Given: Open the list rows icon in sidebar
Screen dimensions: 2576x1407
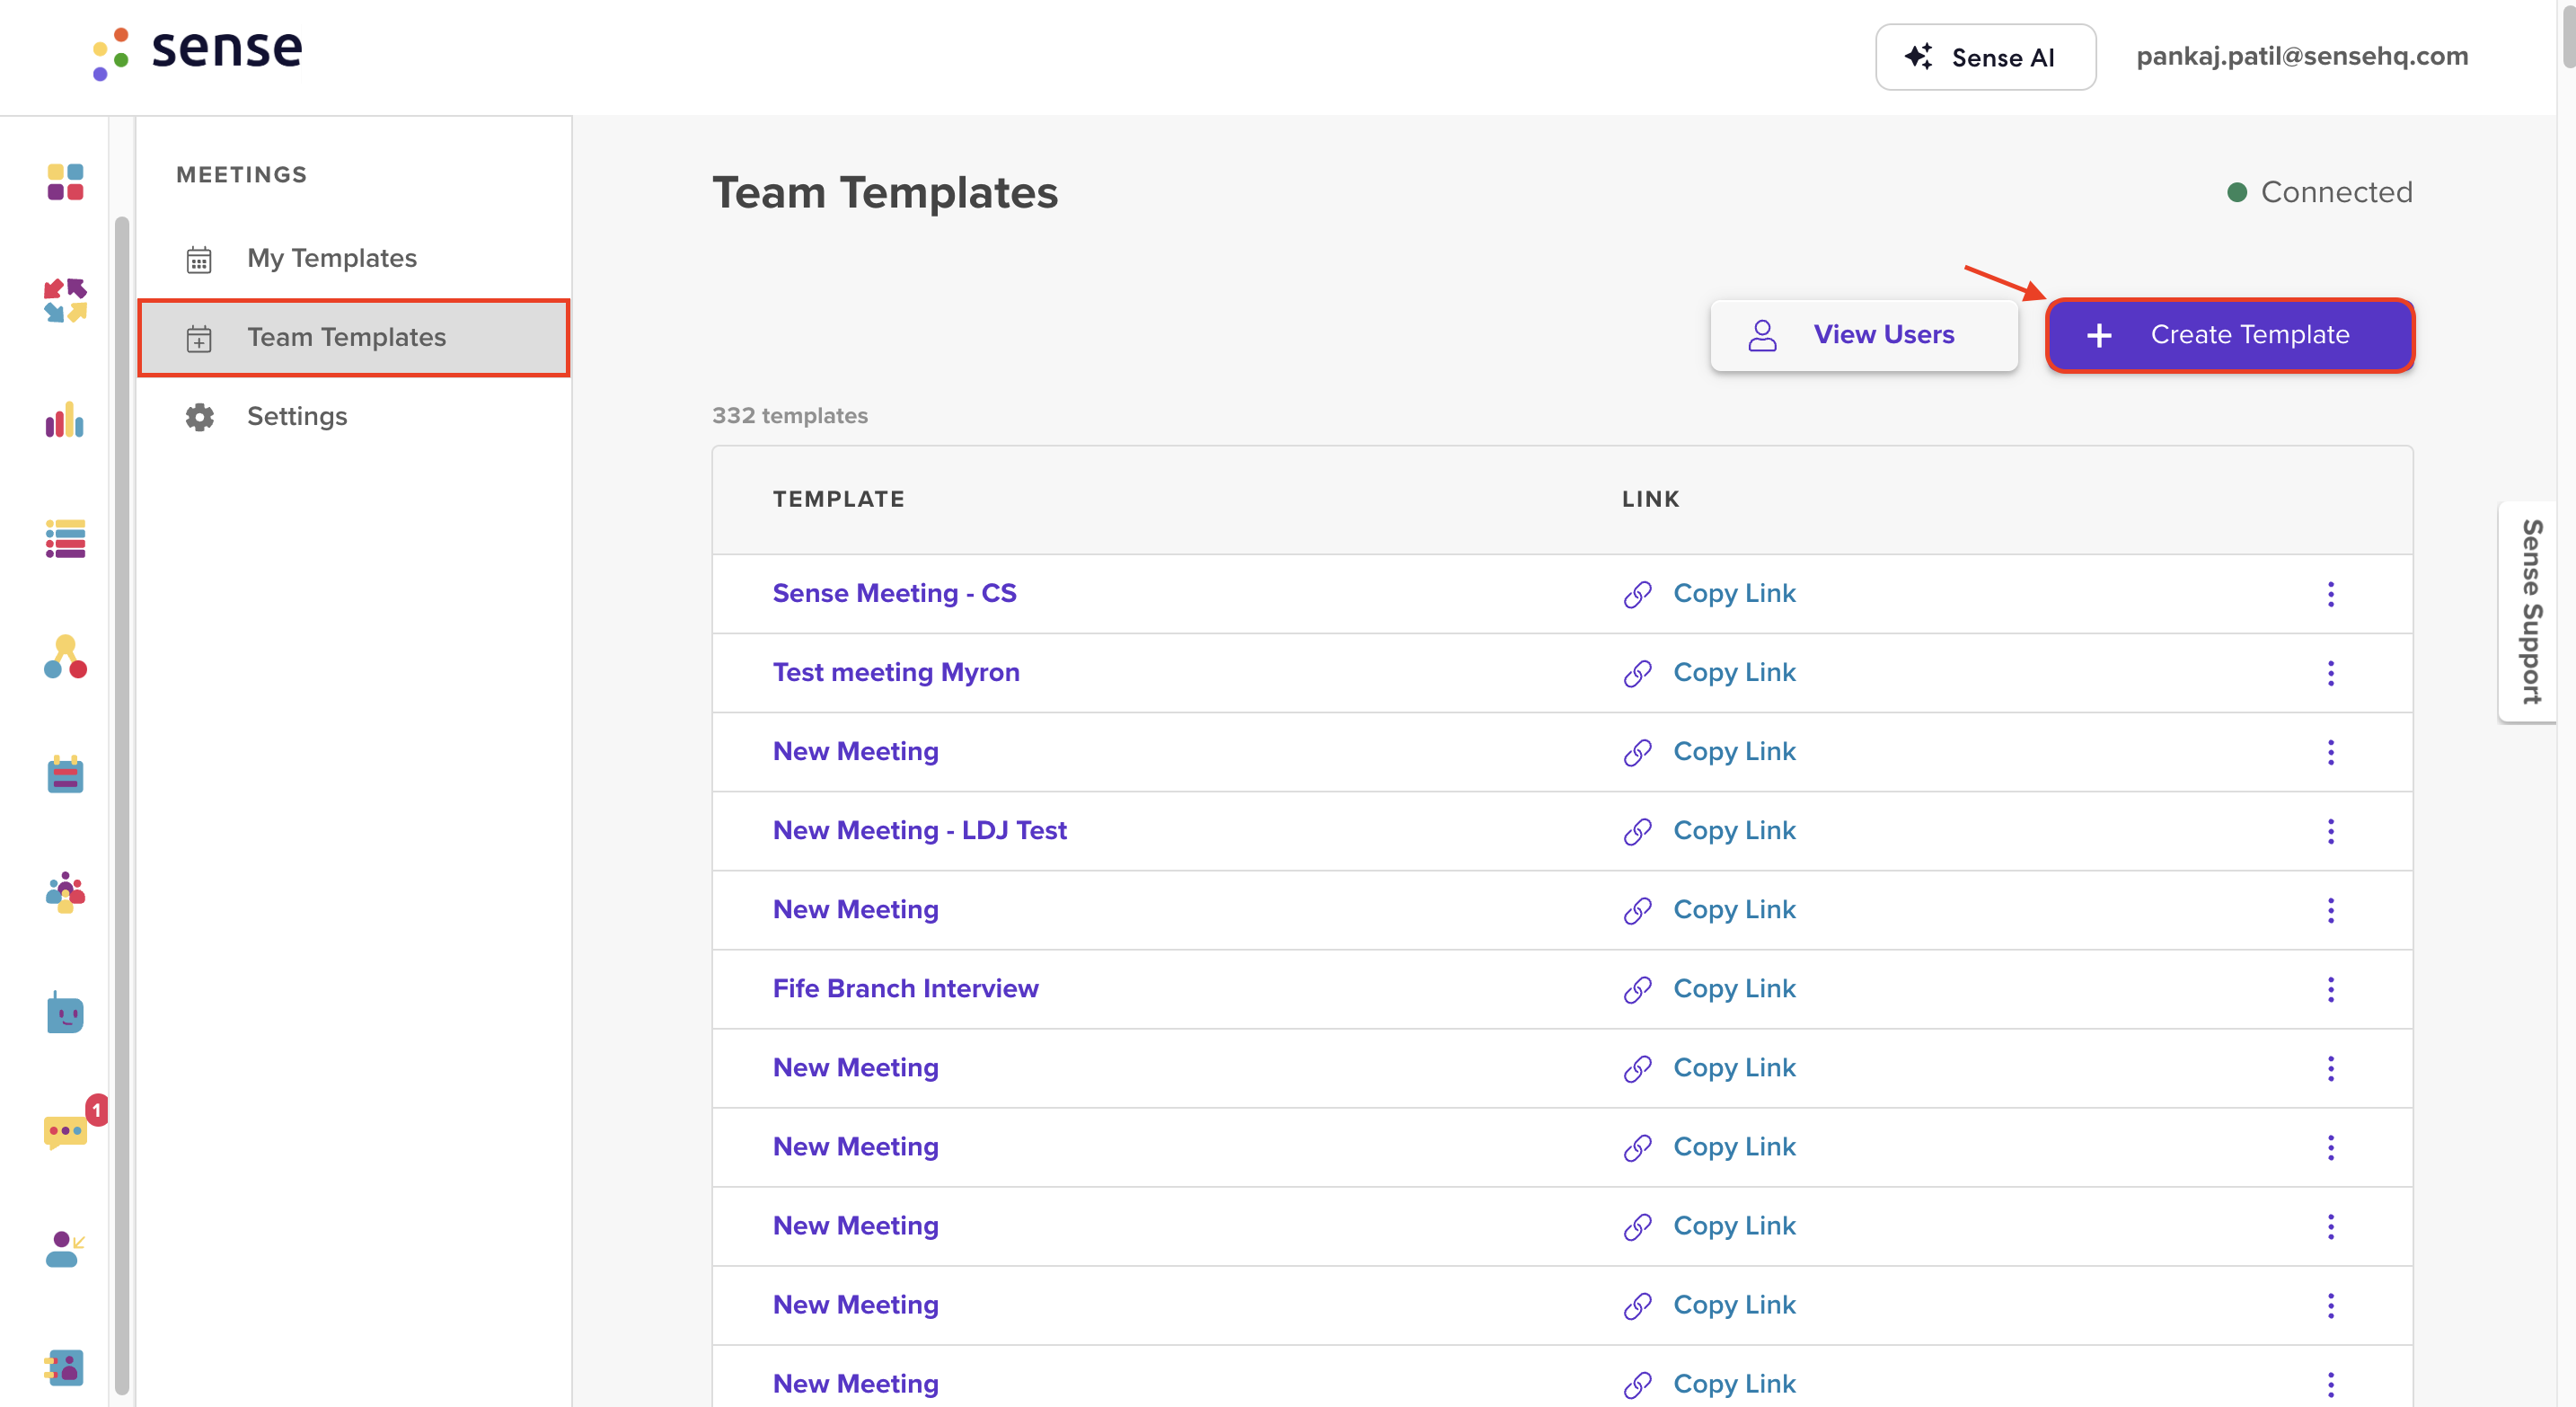Looking at the screenshot, I should pyautogui.click(x=65, y=538).
